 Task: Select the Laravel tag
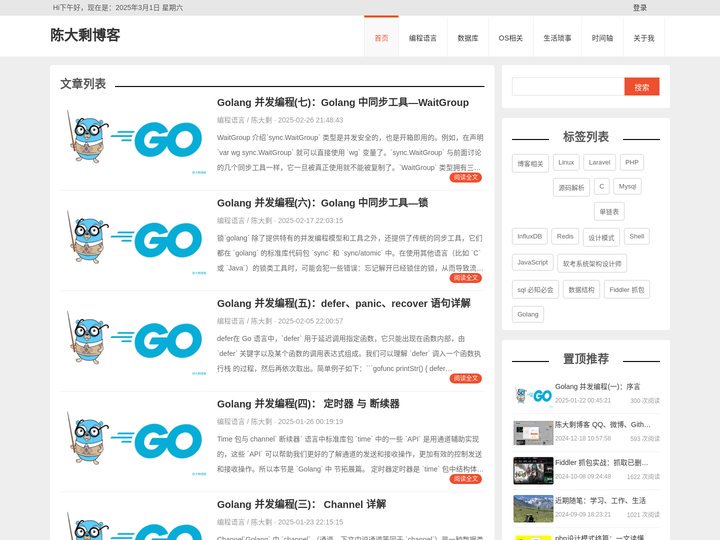click(x=599, y=163)
